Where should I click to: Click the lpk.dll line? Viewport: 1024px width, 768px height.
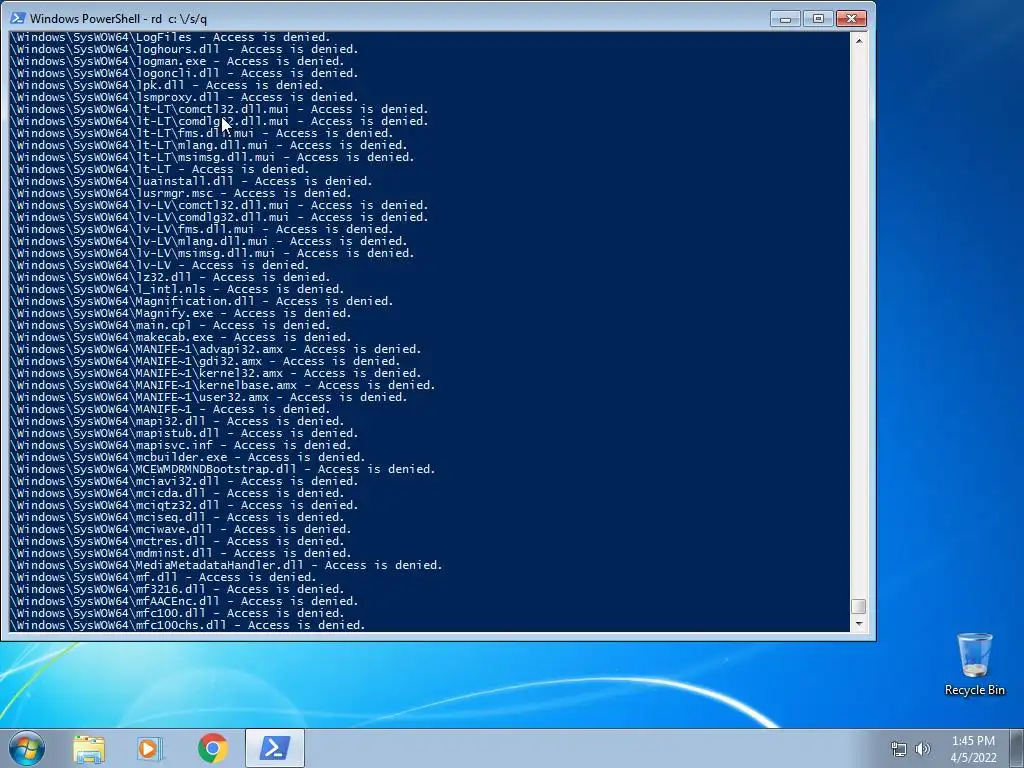point(167,85)
